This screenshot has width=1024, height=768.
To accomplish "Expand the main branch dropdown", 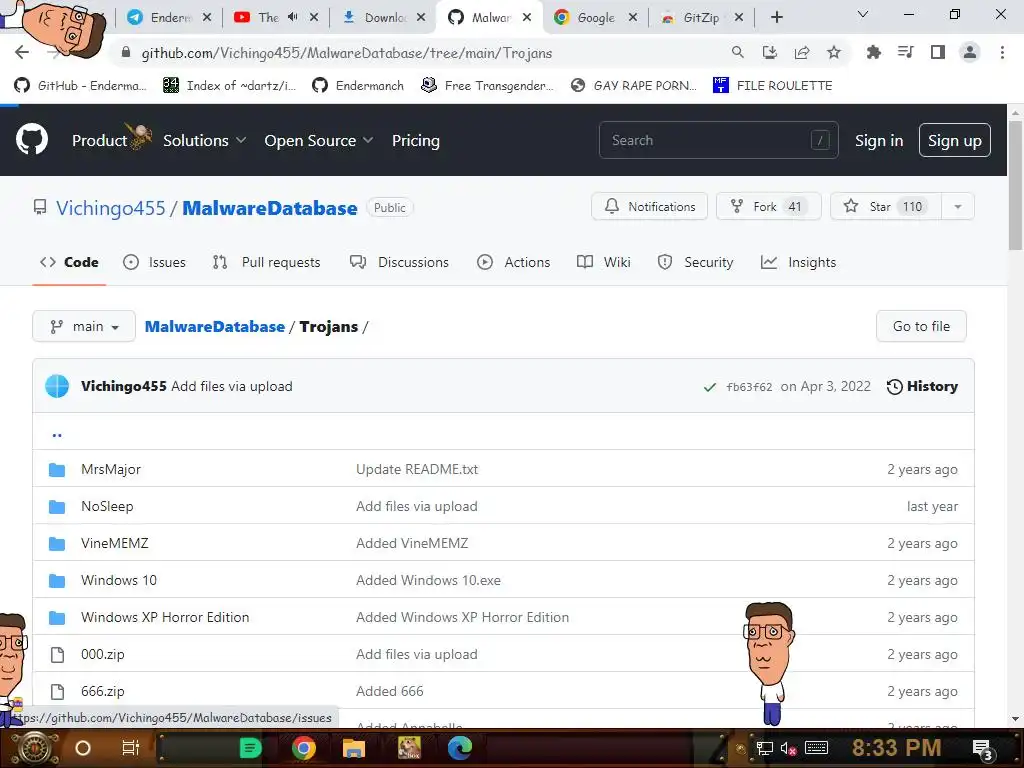I will click(x=84, y=326).
